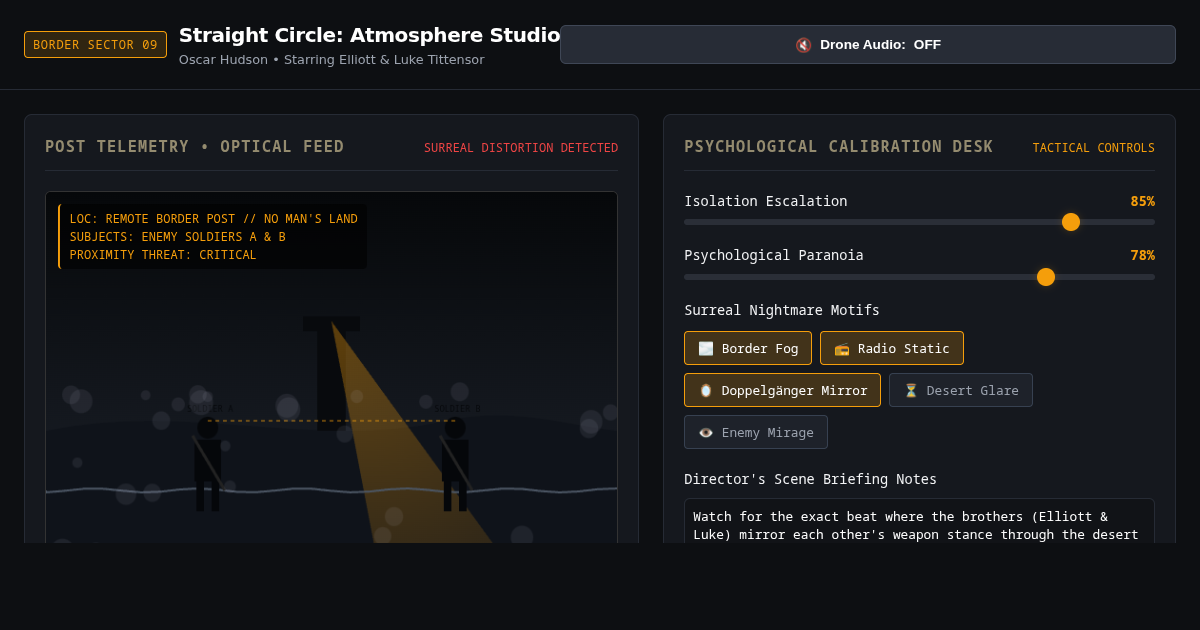1200x630 pixels.
Task: Toggle the Doppelgänger Mirror motif
Action: pos(782,390)
